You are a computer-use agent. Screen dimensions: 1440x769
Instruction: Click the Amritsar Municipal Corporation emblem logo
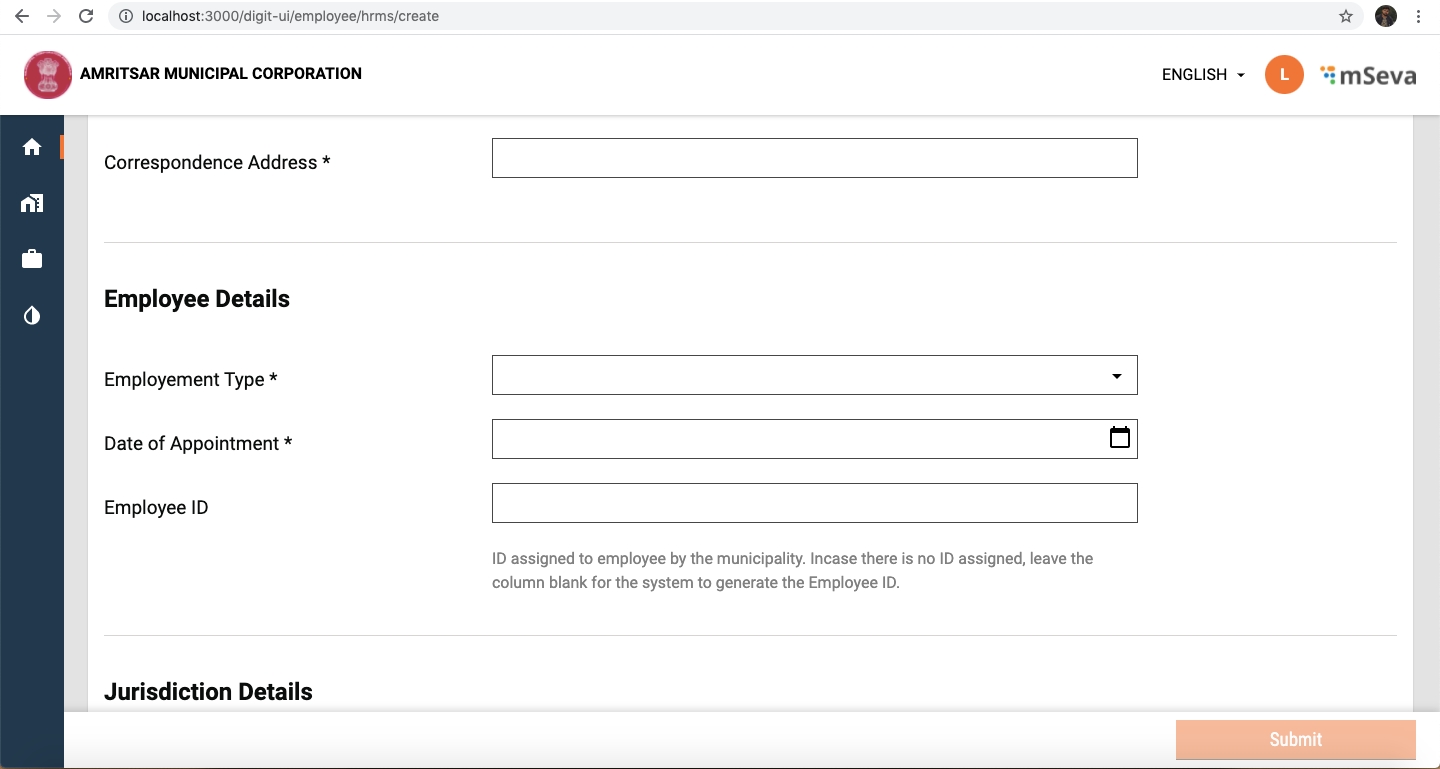(x=48, y=75)
